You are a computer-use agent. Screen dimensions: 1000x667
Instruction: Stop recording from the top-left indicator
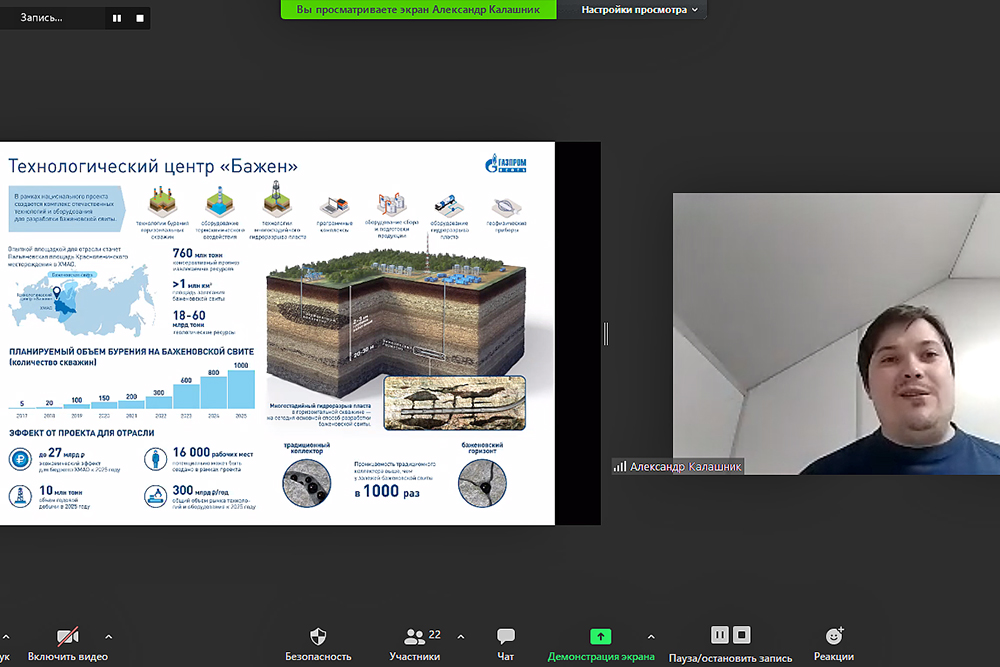click(139, 18)
